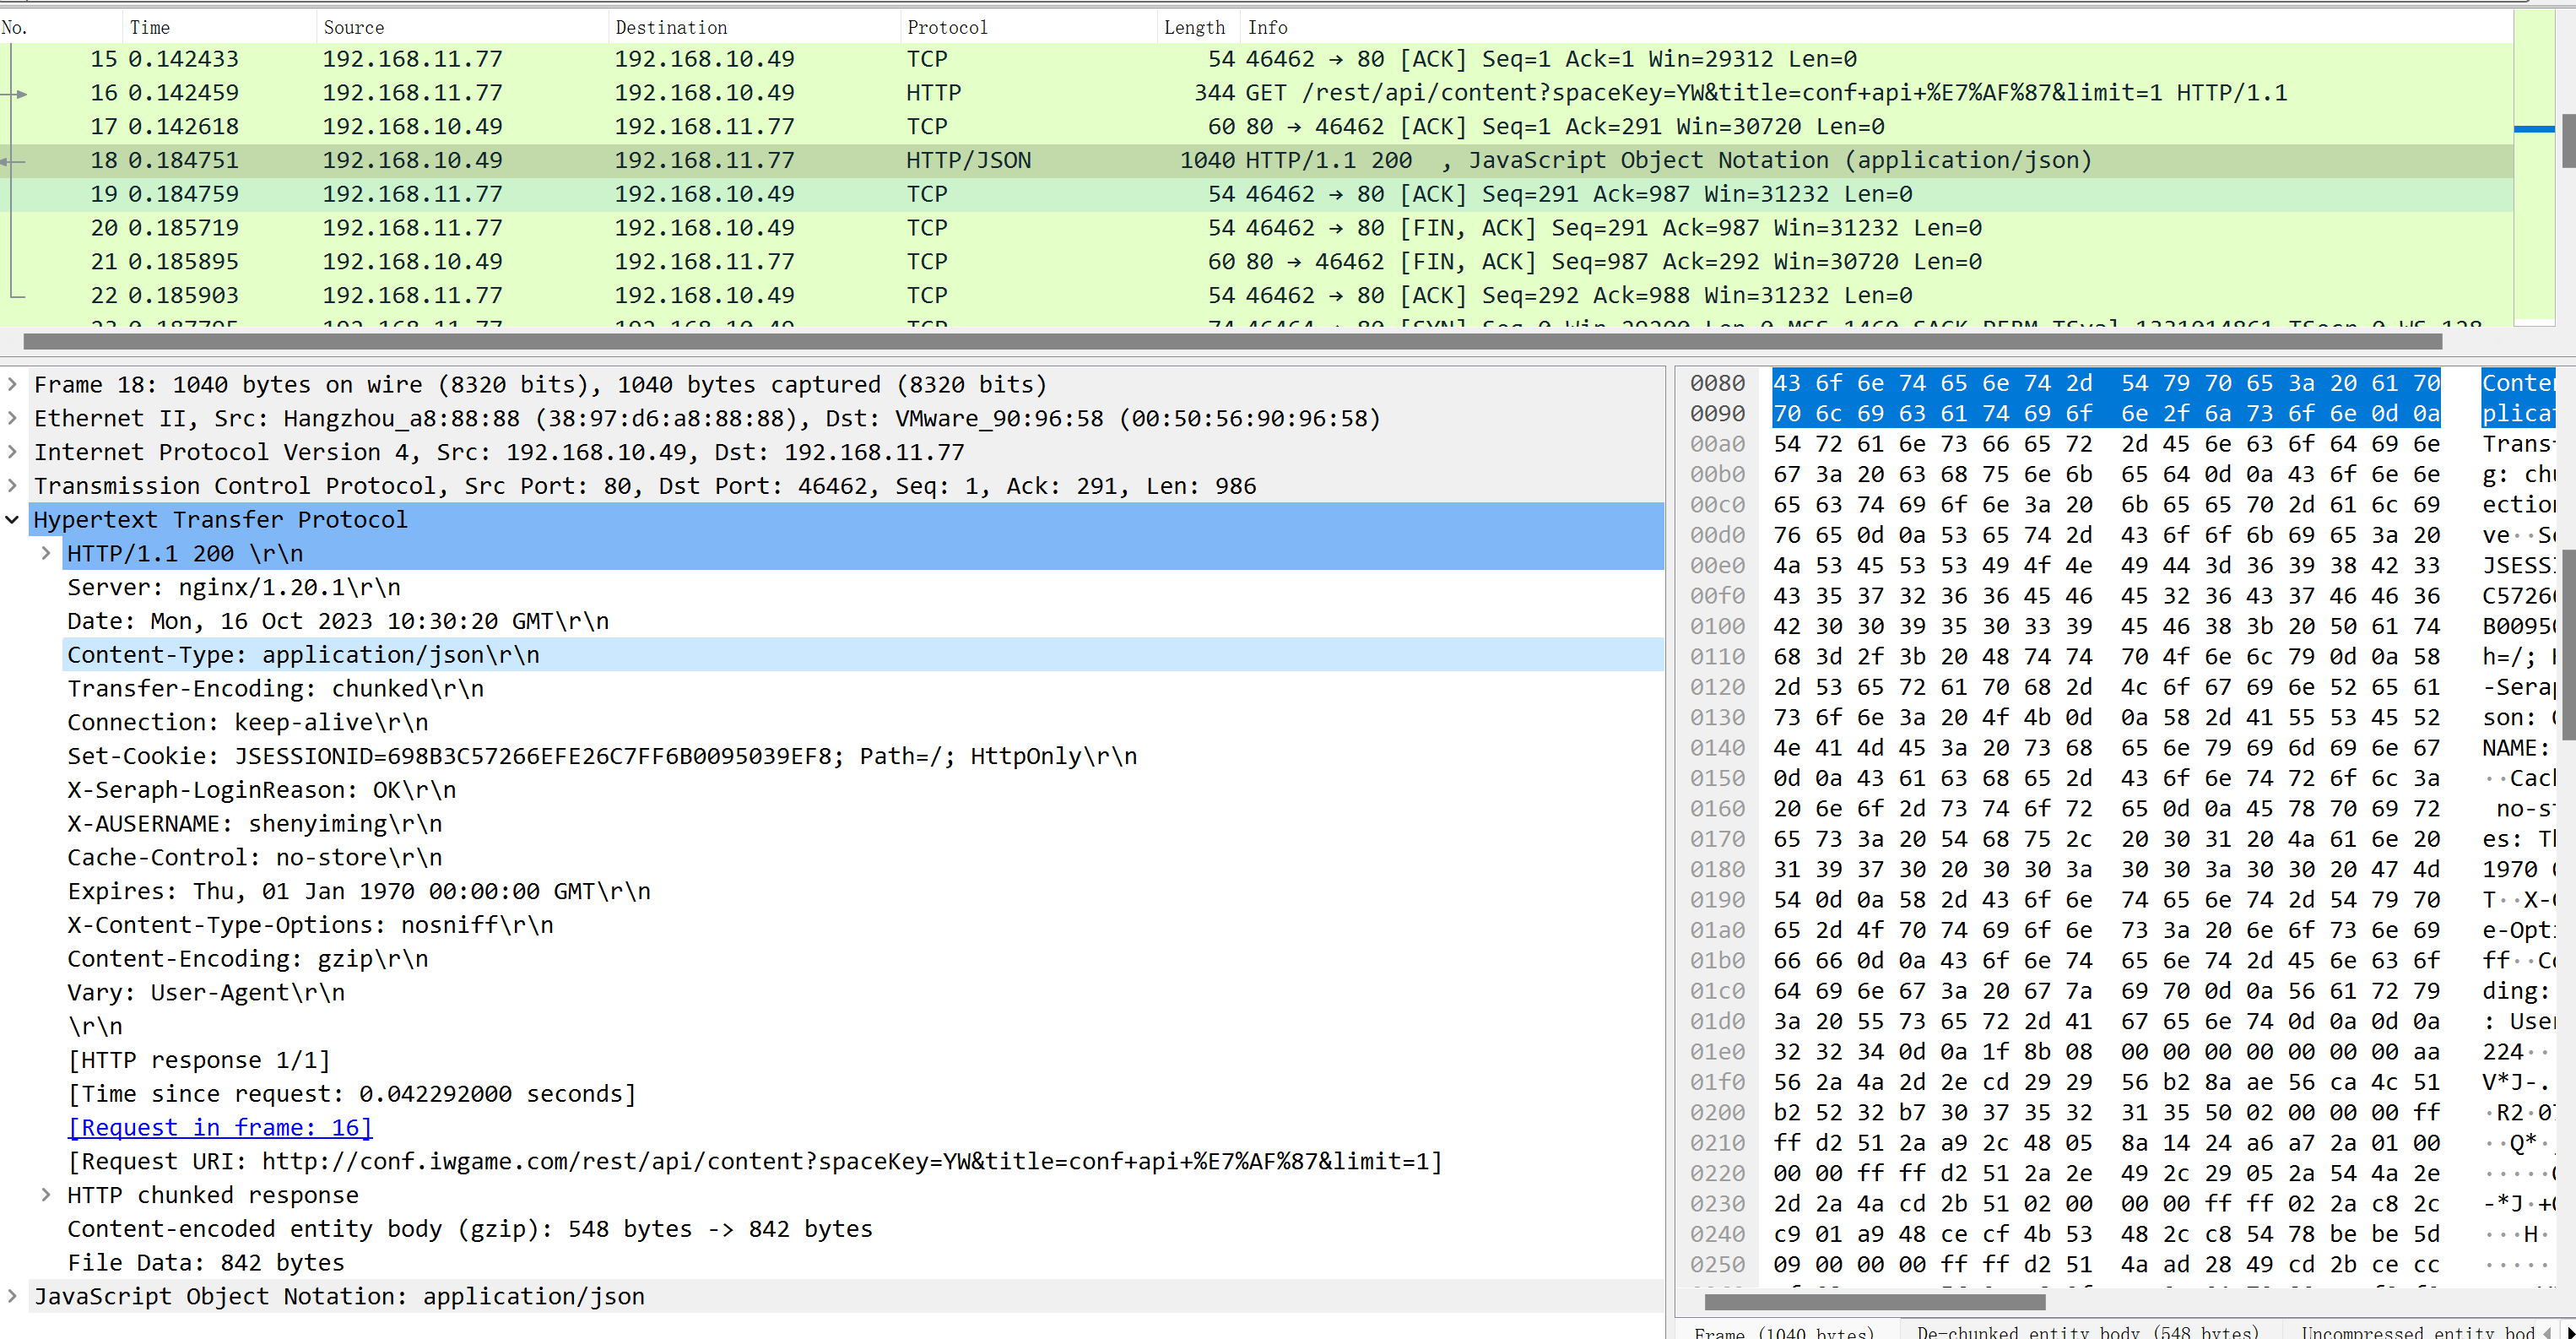2576x1339 pixels.
Task: Select the Set-Cookie JSESSIONID header line
Action: [x=600, y=756]
